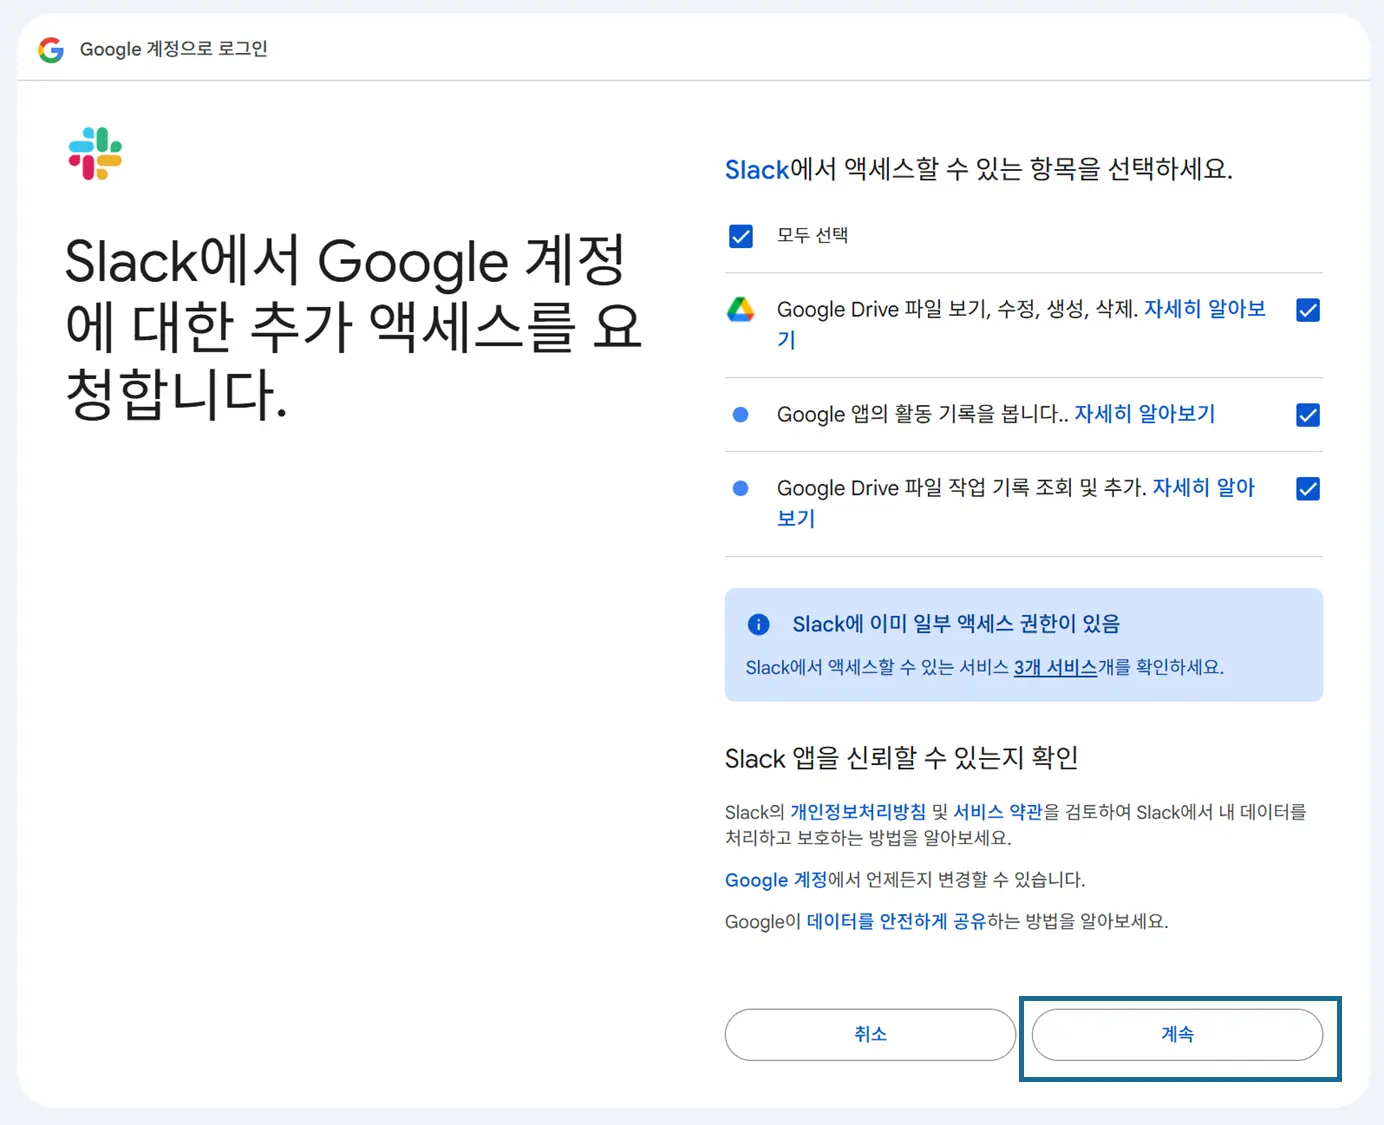Image resolution: width=1384 pixels, height=1125 pixels.
Task: Open Slack's 개인정보처리방침 link
Action: 858,812
